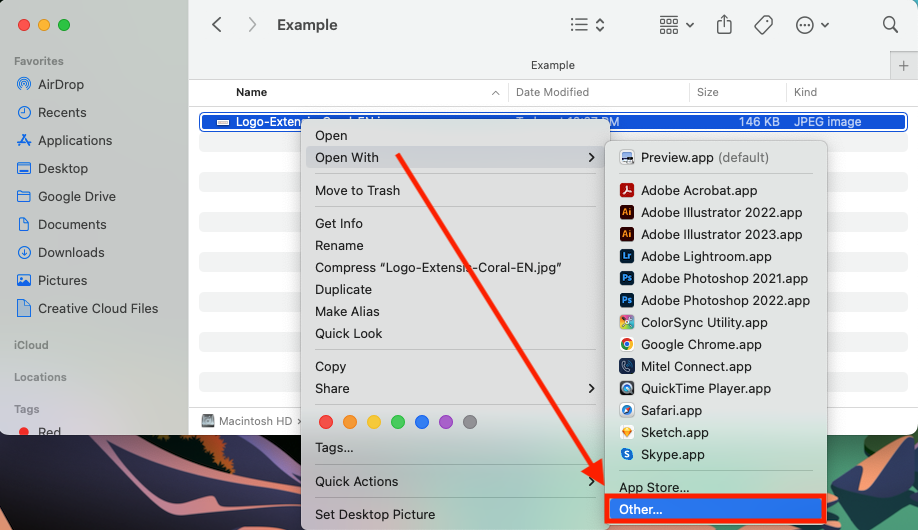Open the Search magnifier in Finder
The height and width of the screenshot is (530, 918).
(890, 25)
